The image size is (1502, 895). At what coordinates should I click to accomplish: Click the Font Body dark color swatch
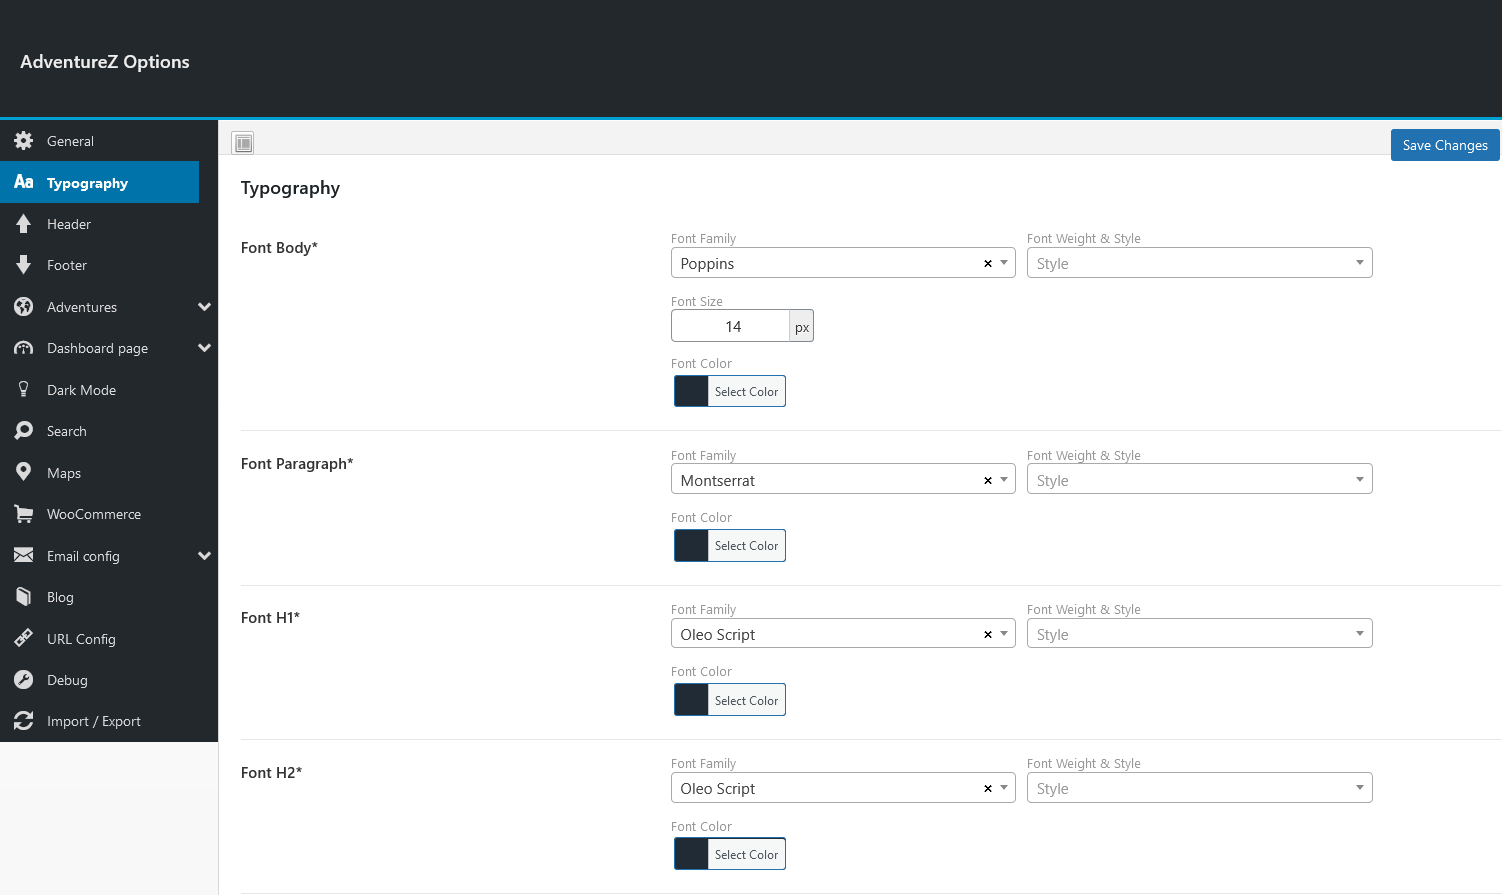coord(691,392)
